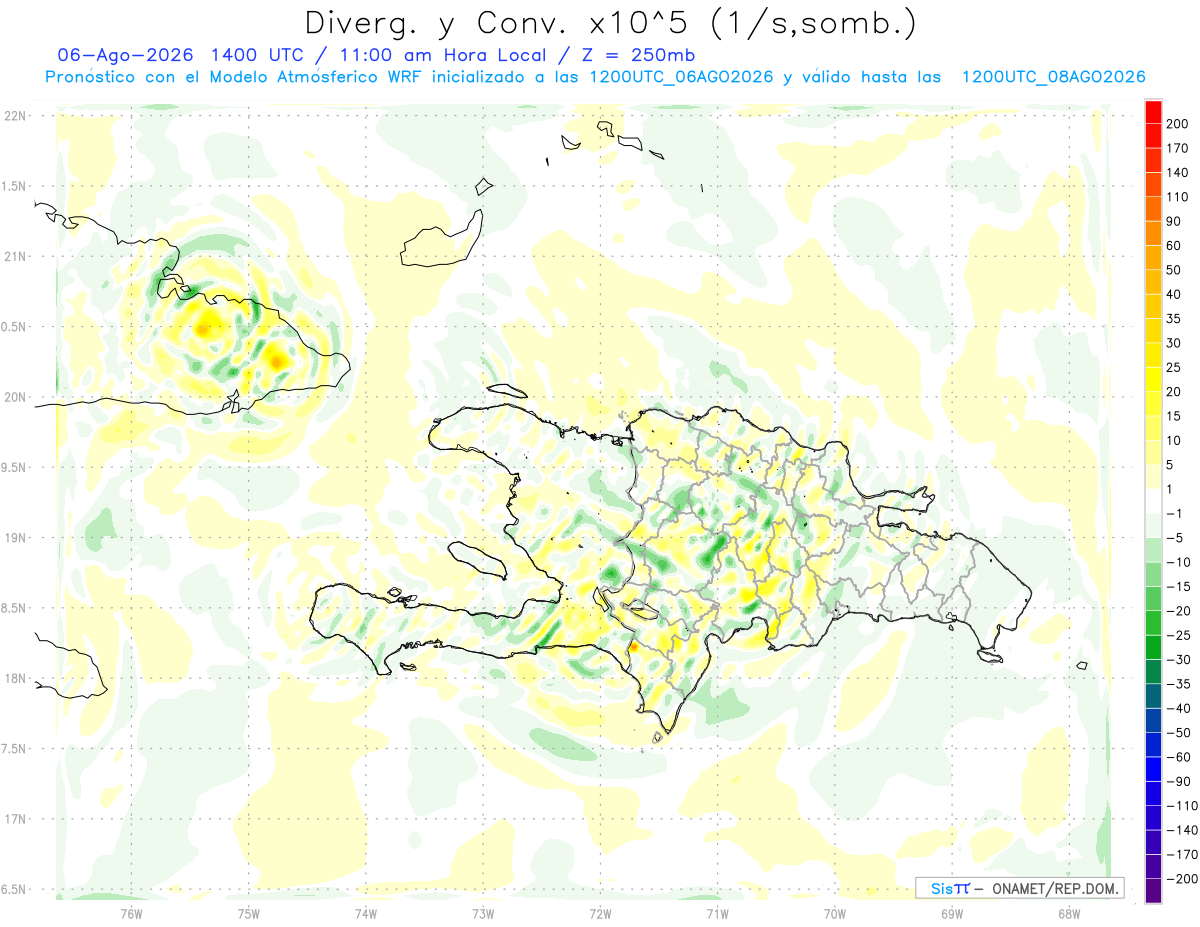Select the colorbar label '-15'
The height and width of the screenshot is (927, 1200).
point(1177,586)
